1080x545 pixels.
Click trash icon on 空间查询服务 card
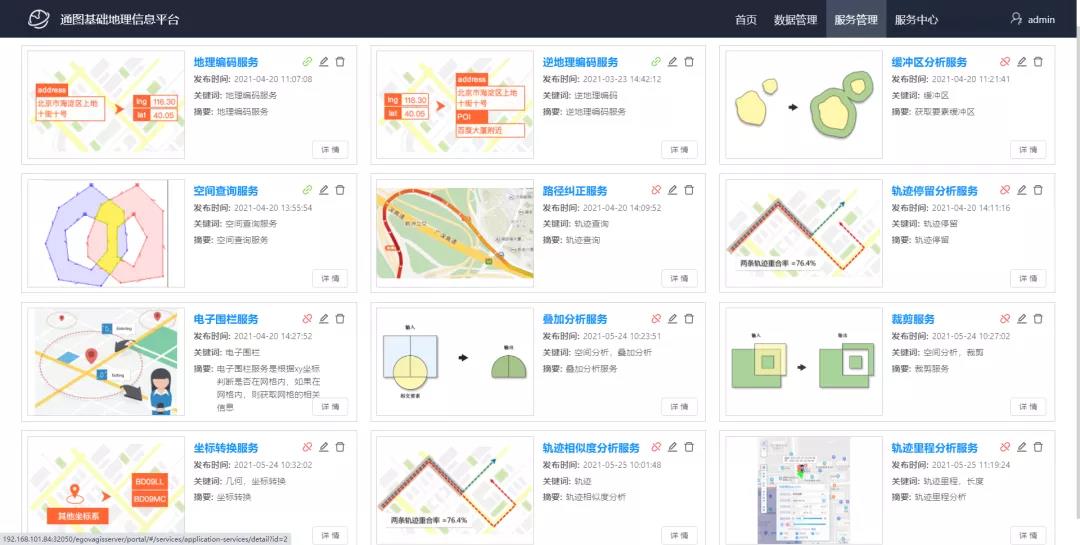[x=339, y=190]
